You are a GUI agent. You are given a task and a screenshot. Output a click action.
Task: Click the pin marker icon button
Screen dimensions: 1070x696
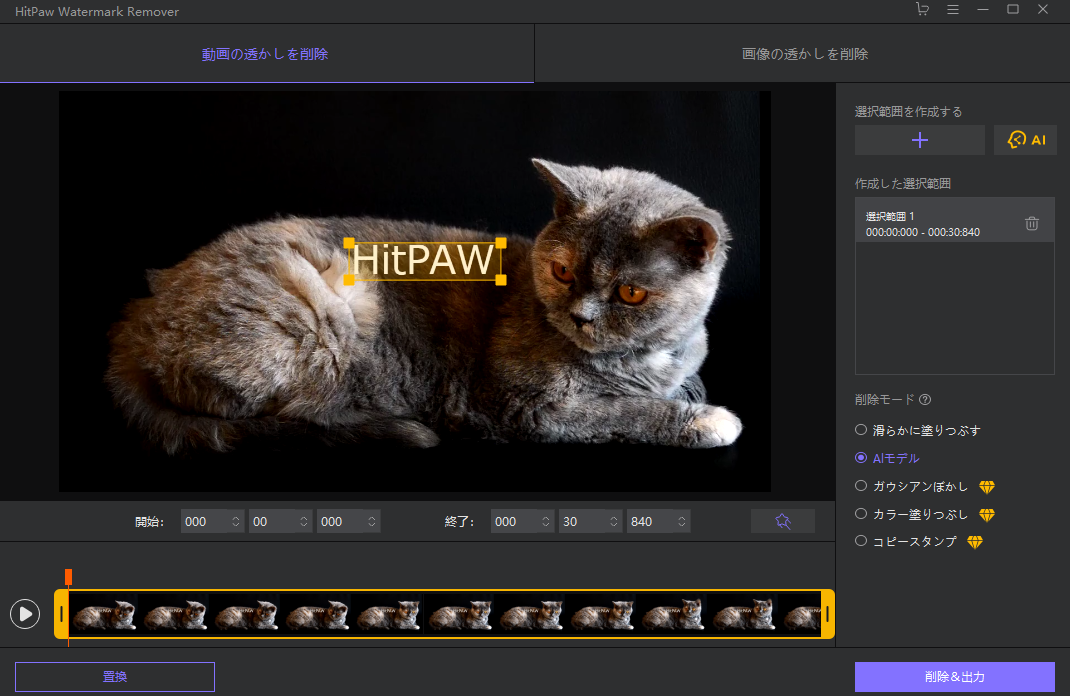click(783, 521)
